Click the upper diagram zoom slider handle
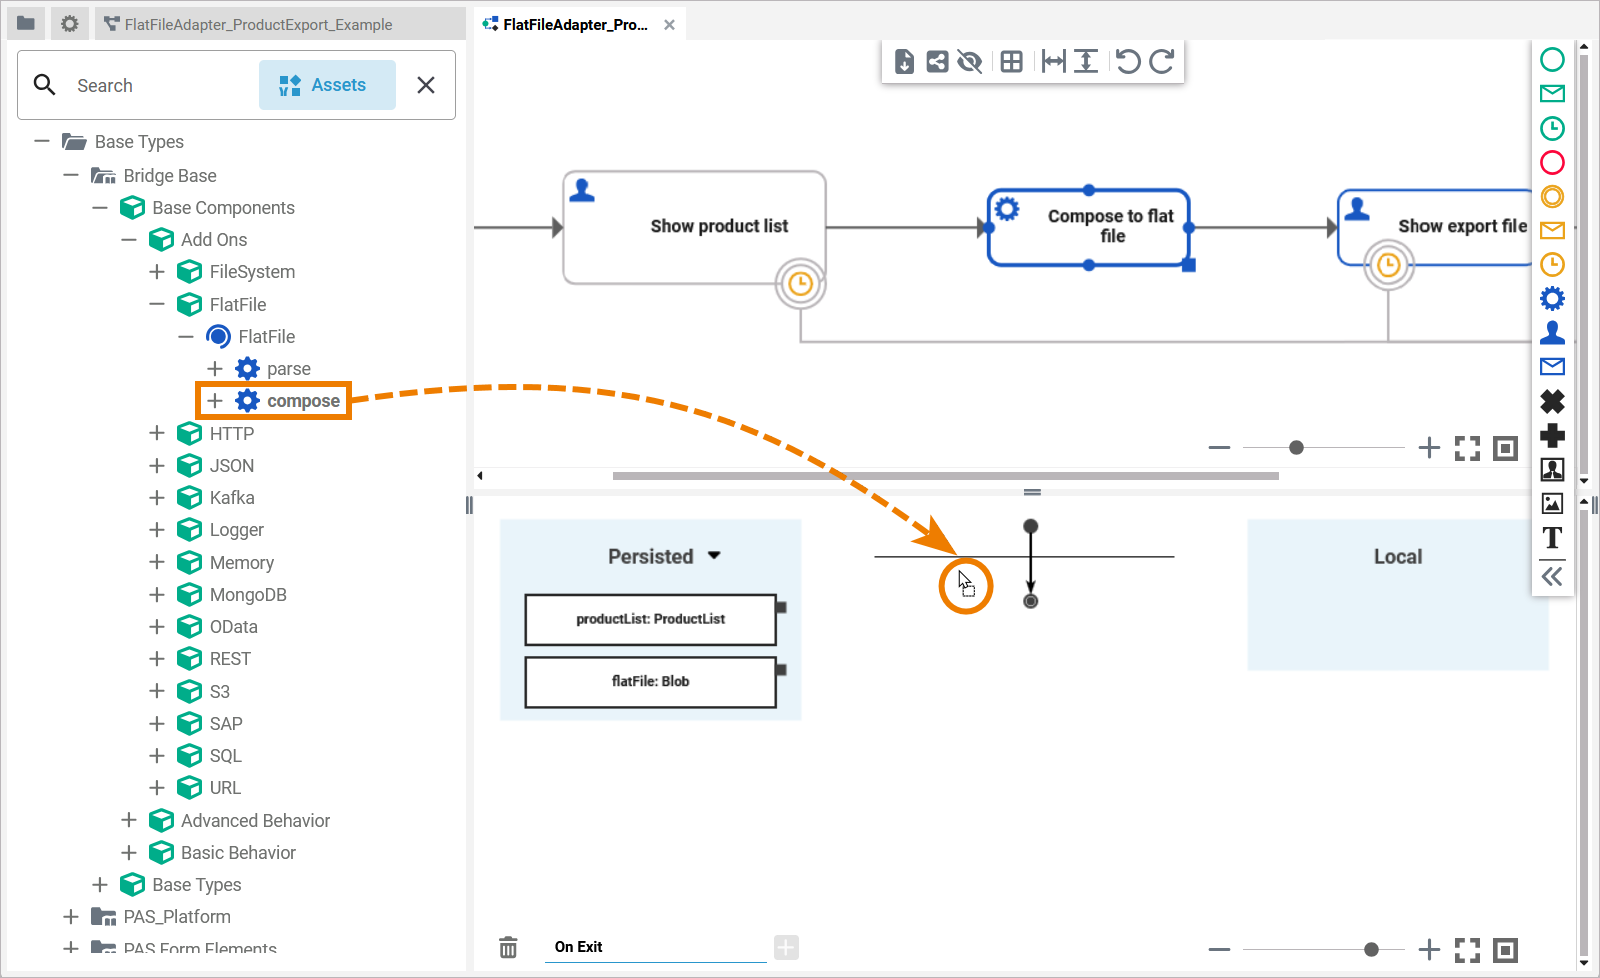The height and width of the screenshot is (978, 1600). click(1296, 448)
